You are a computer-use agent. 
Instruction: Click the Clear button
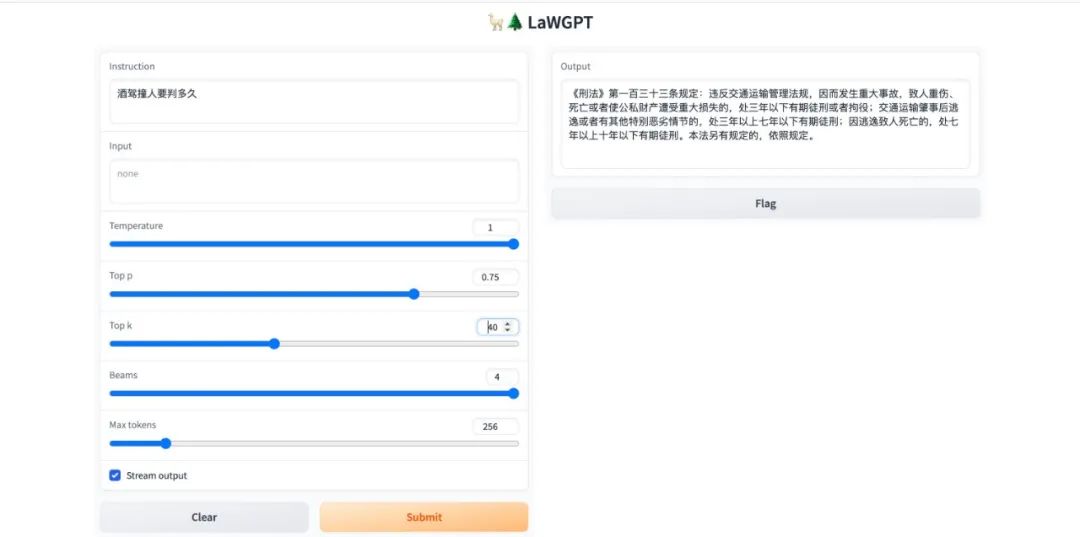204,517
